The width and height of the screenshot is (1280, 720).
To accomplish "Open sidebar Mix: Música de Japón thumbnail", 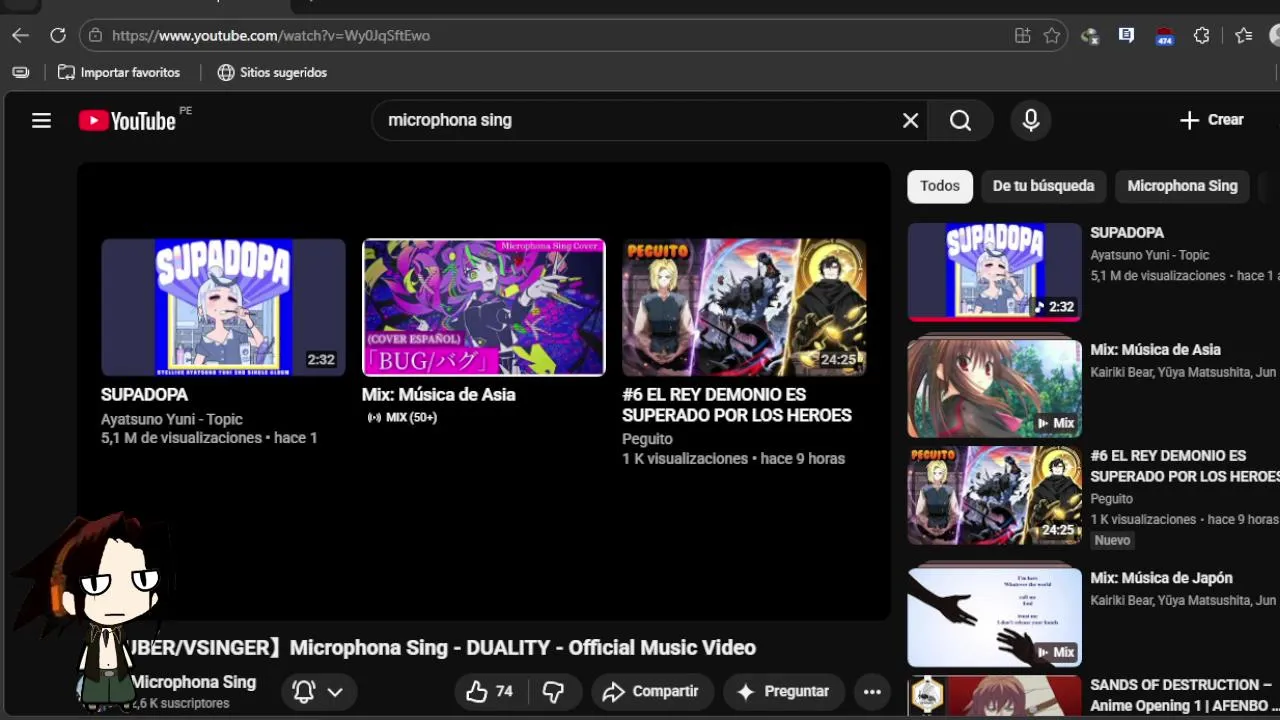I will click(x=994, y=617).
